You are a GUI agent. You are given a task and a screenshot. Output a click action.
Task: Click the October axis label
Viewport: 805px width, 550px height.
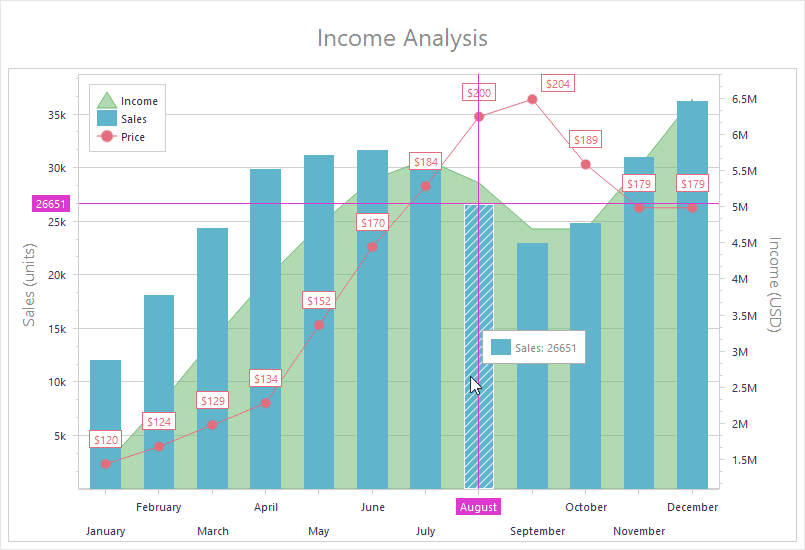tap(586, 507)
